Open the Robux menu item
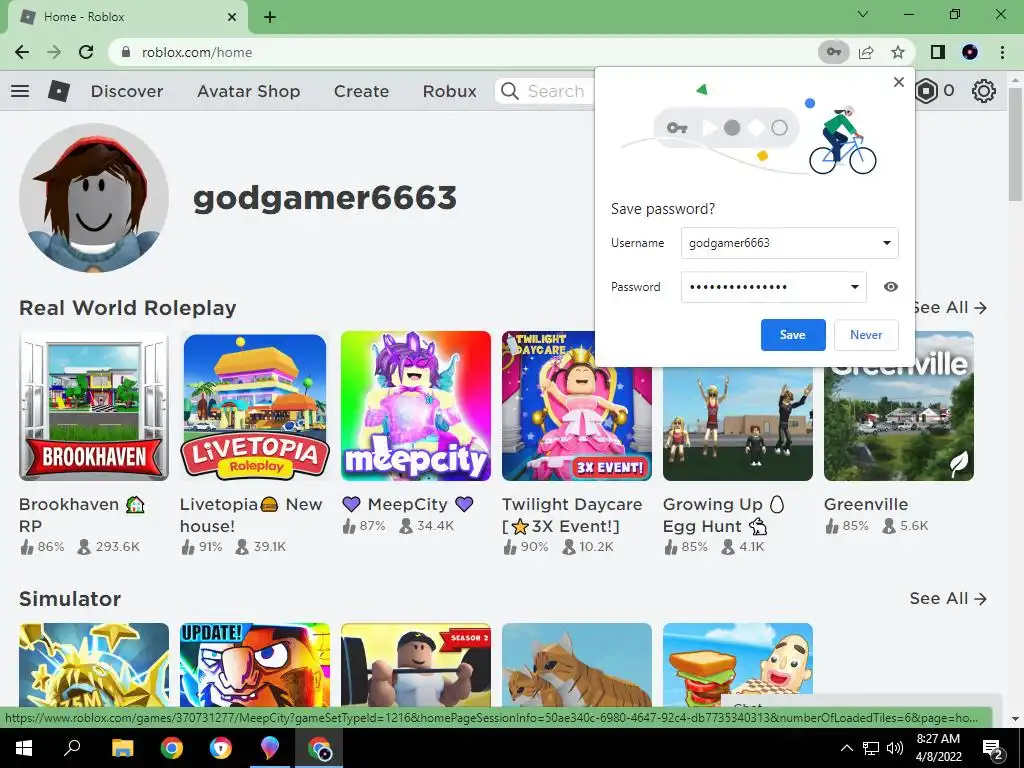Image resolution: width=1024 pixels, height=768 pixels. [x=449, y=91]
